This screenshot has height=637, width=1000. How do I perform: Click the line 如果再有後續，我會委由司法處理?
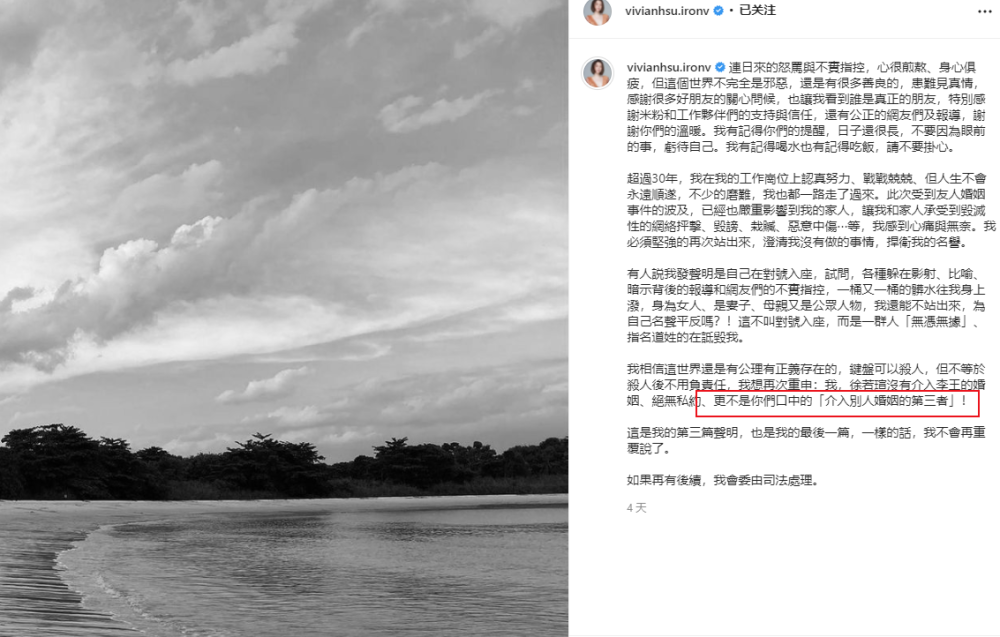coord(722,480)
